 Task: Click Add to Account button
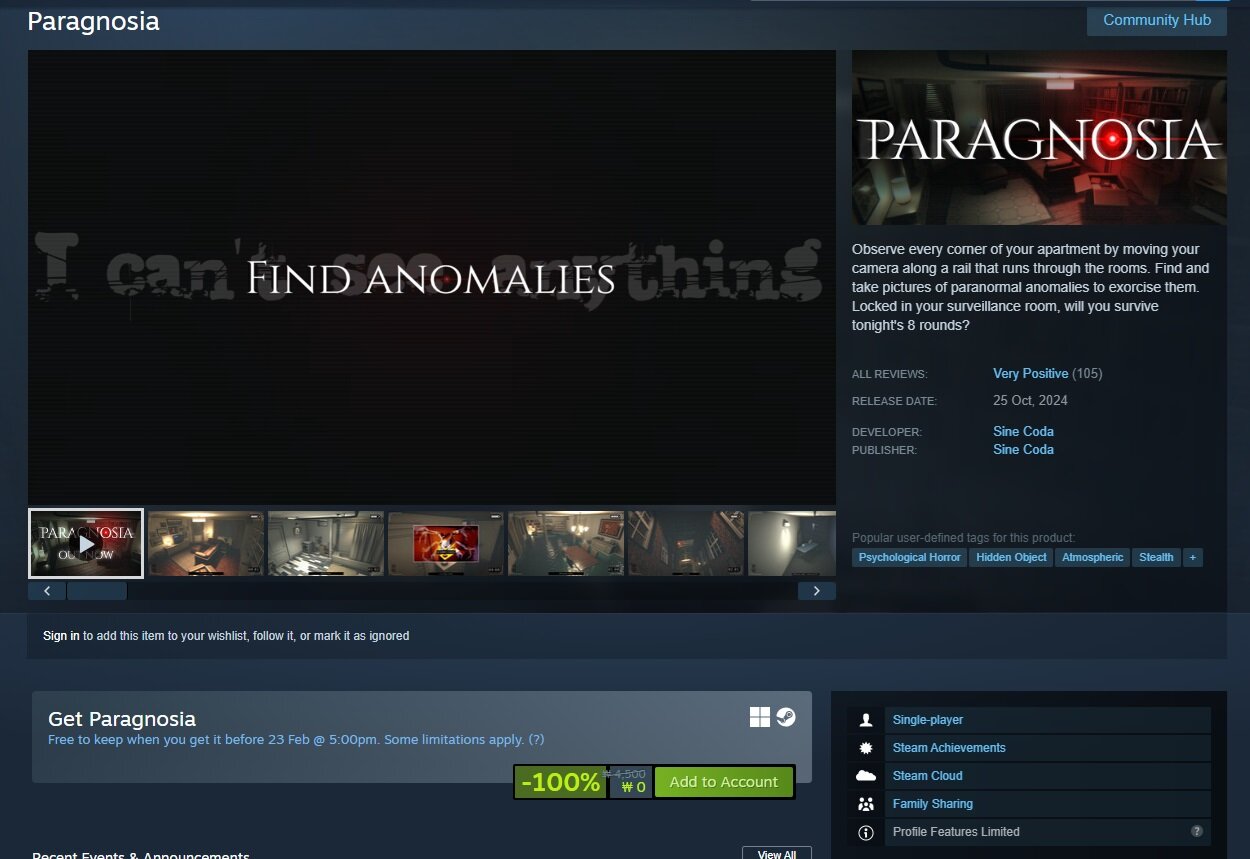click(723, 782)
